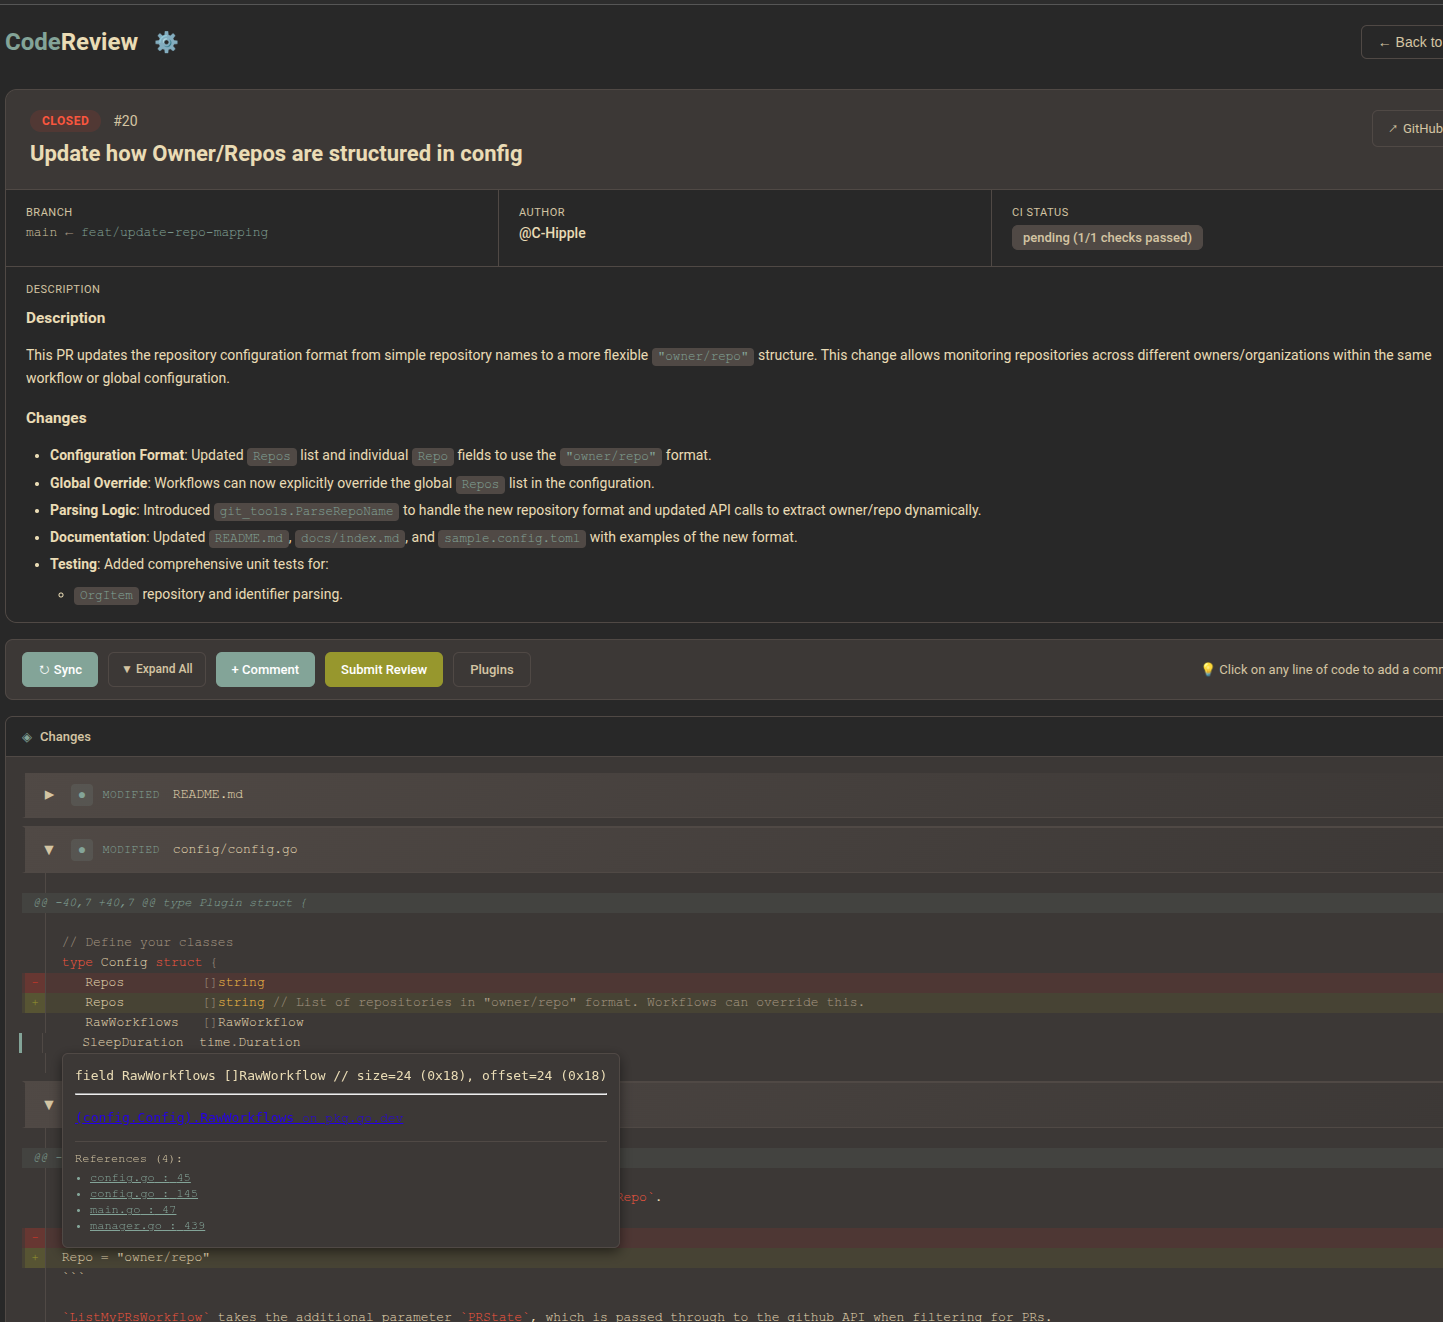Click the #20 pull request number
This screenshot has width=1443, height=1322.
(x=126, y=121)
